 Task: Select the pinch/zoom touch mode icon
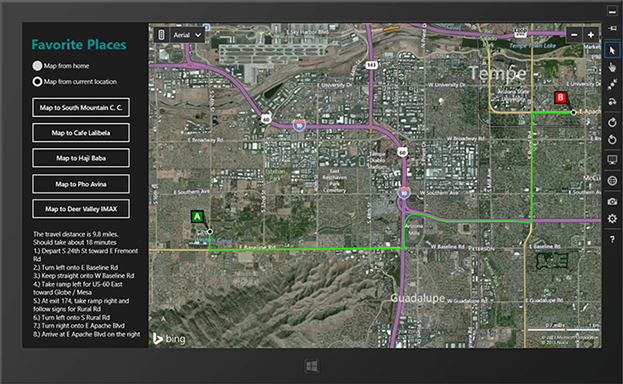[612, 85]
